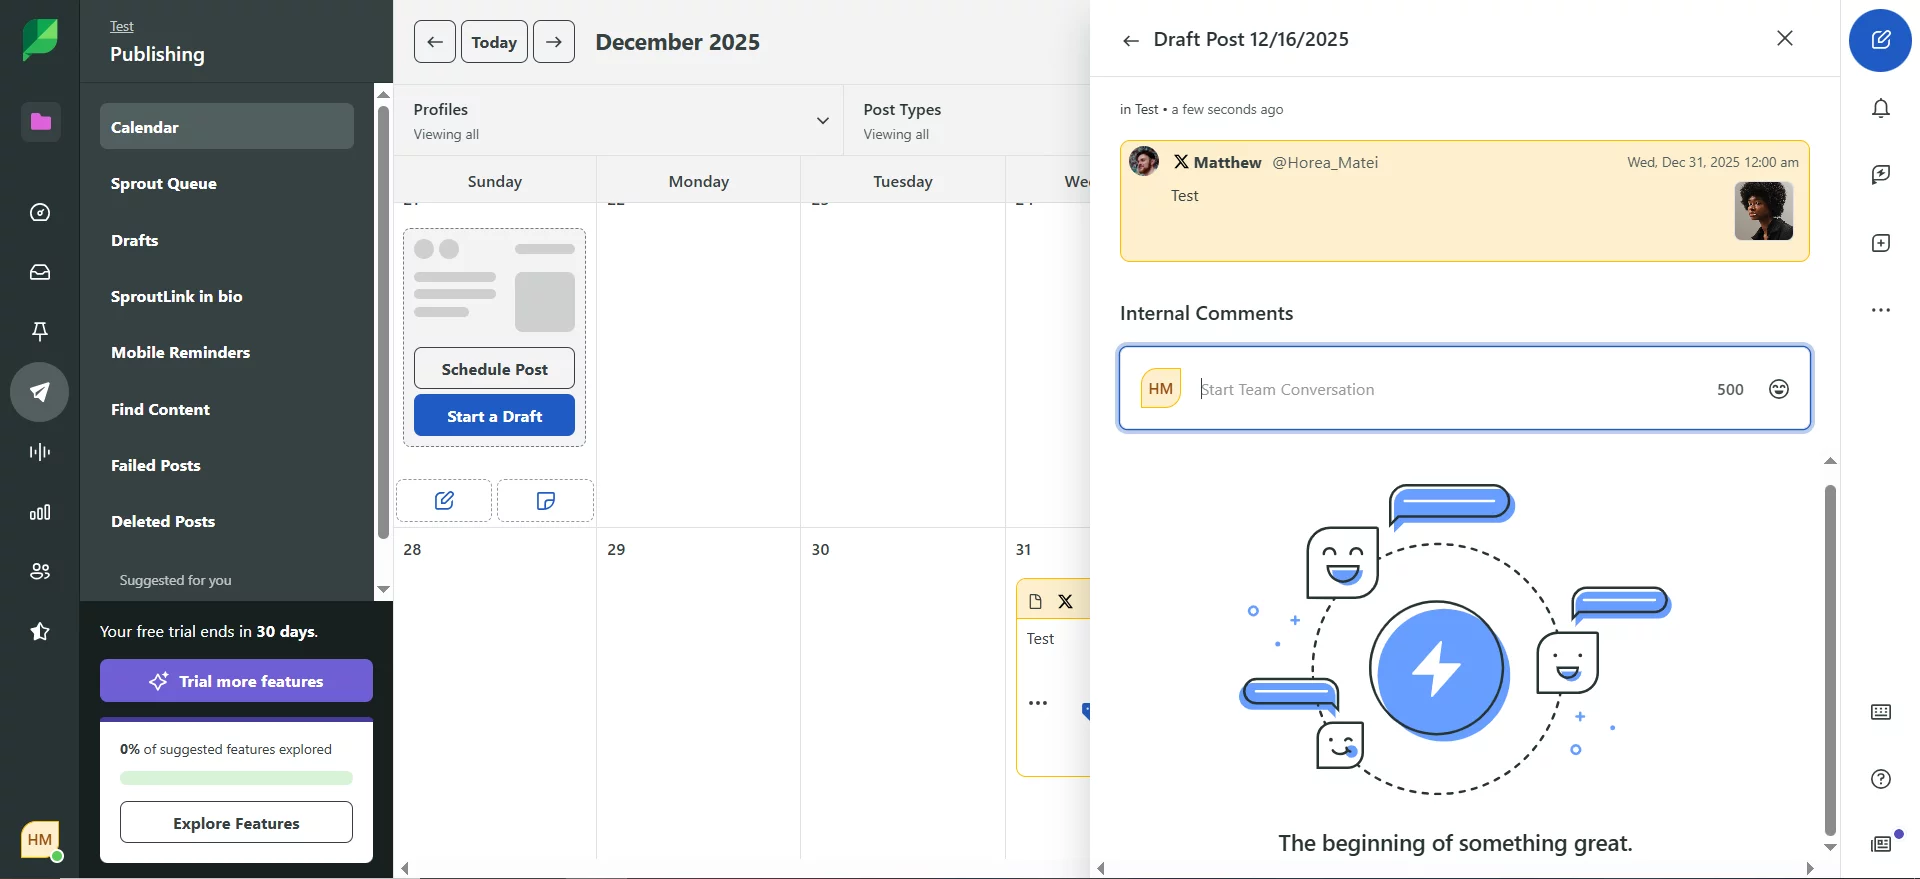The image size is (1920, 879).
Task: Click Matthew's profile avatar in post
Action: [x=1144, y=161]
